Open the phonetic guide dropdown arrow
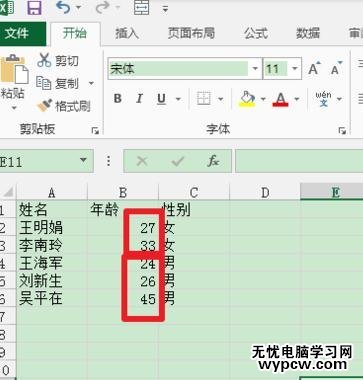The height and width of the screenshot is (380, 363). 339,99
